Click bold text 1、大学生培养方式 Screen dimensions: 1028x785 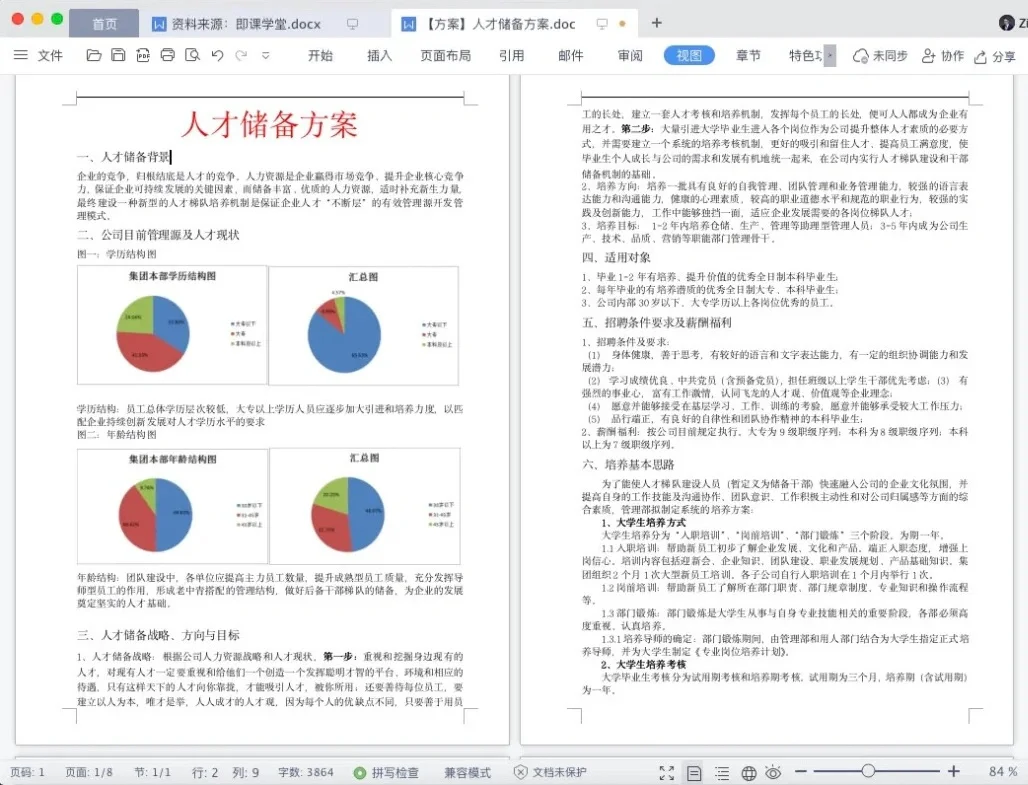pos(644,523)
